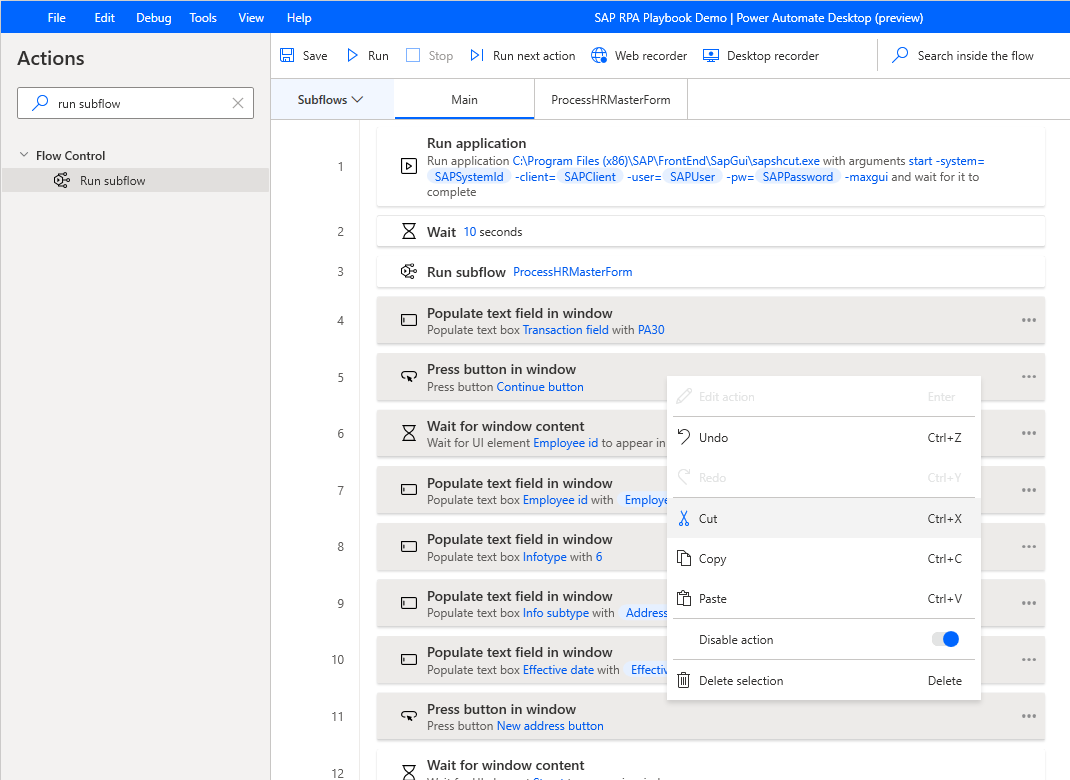This screenshot has height=780, width=1070.
Task: Click the SAPPassword variable chip
Action: [798, 177]
